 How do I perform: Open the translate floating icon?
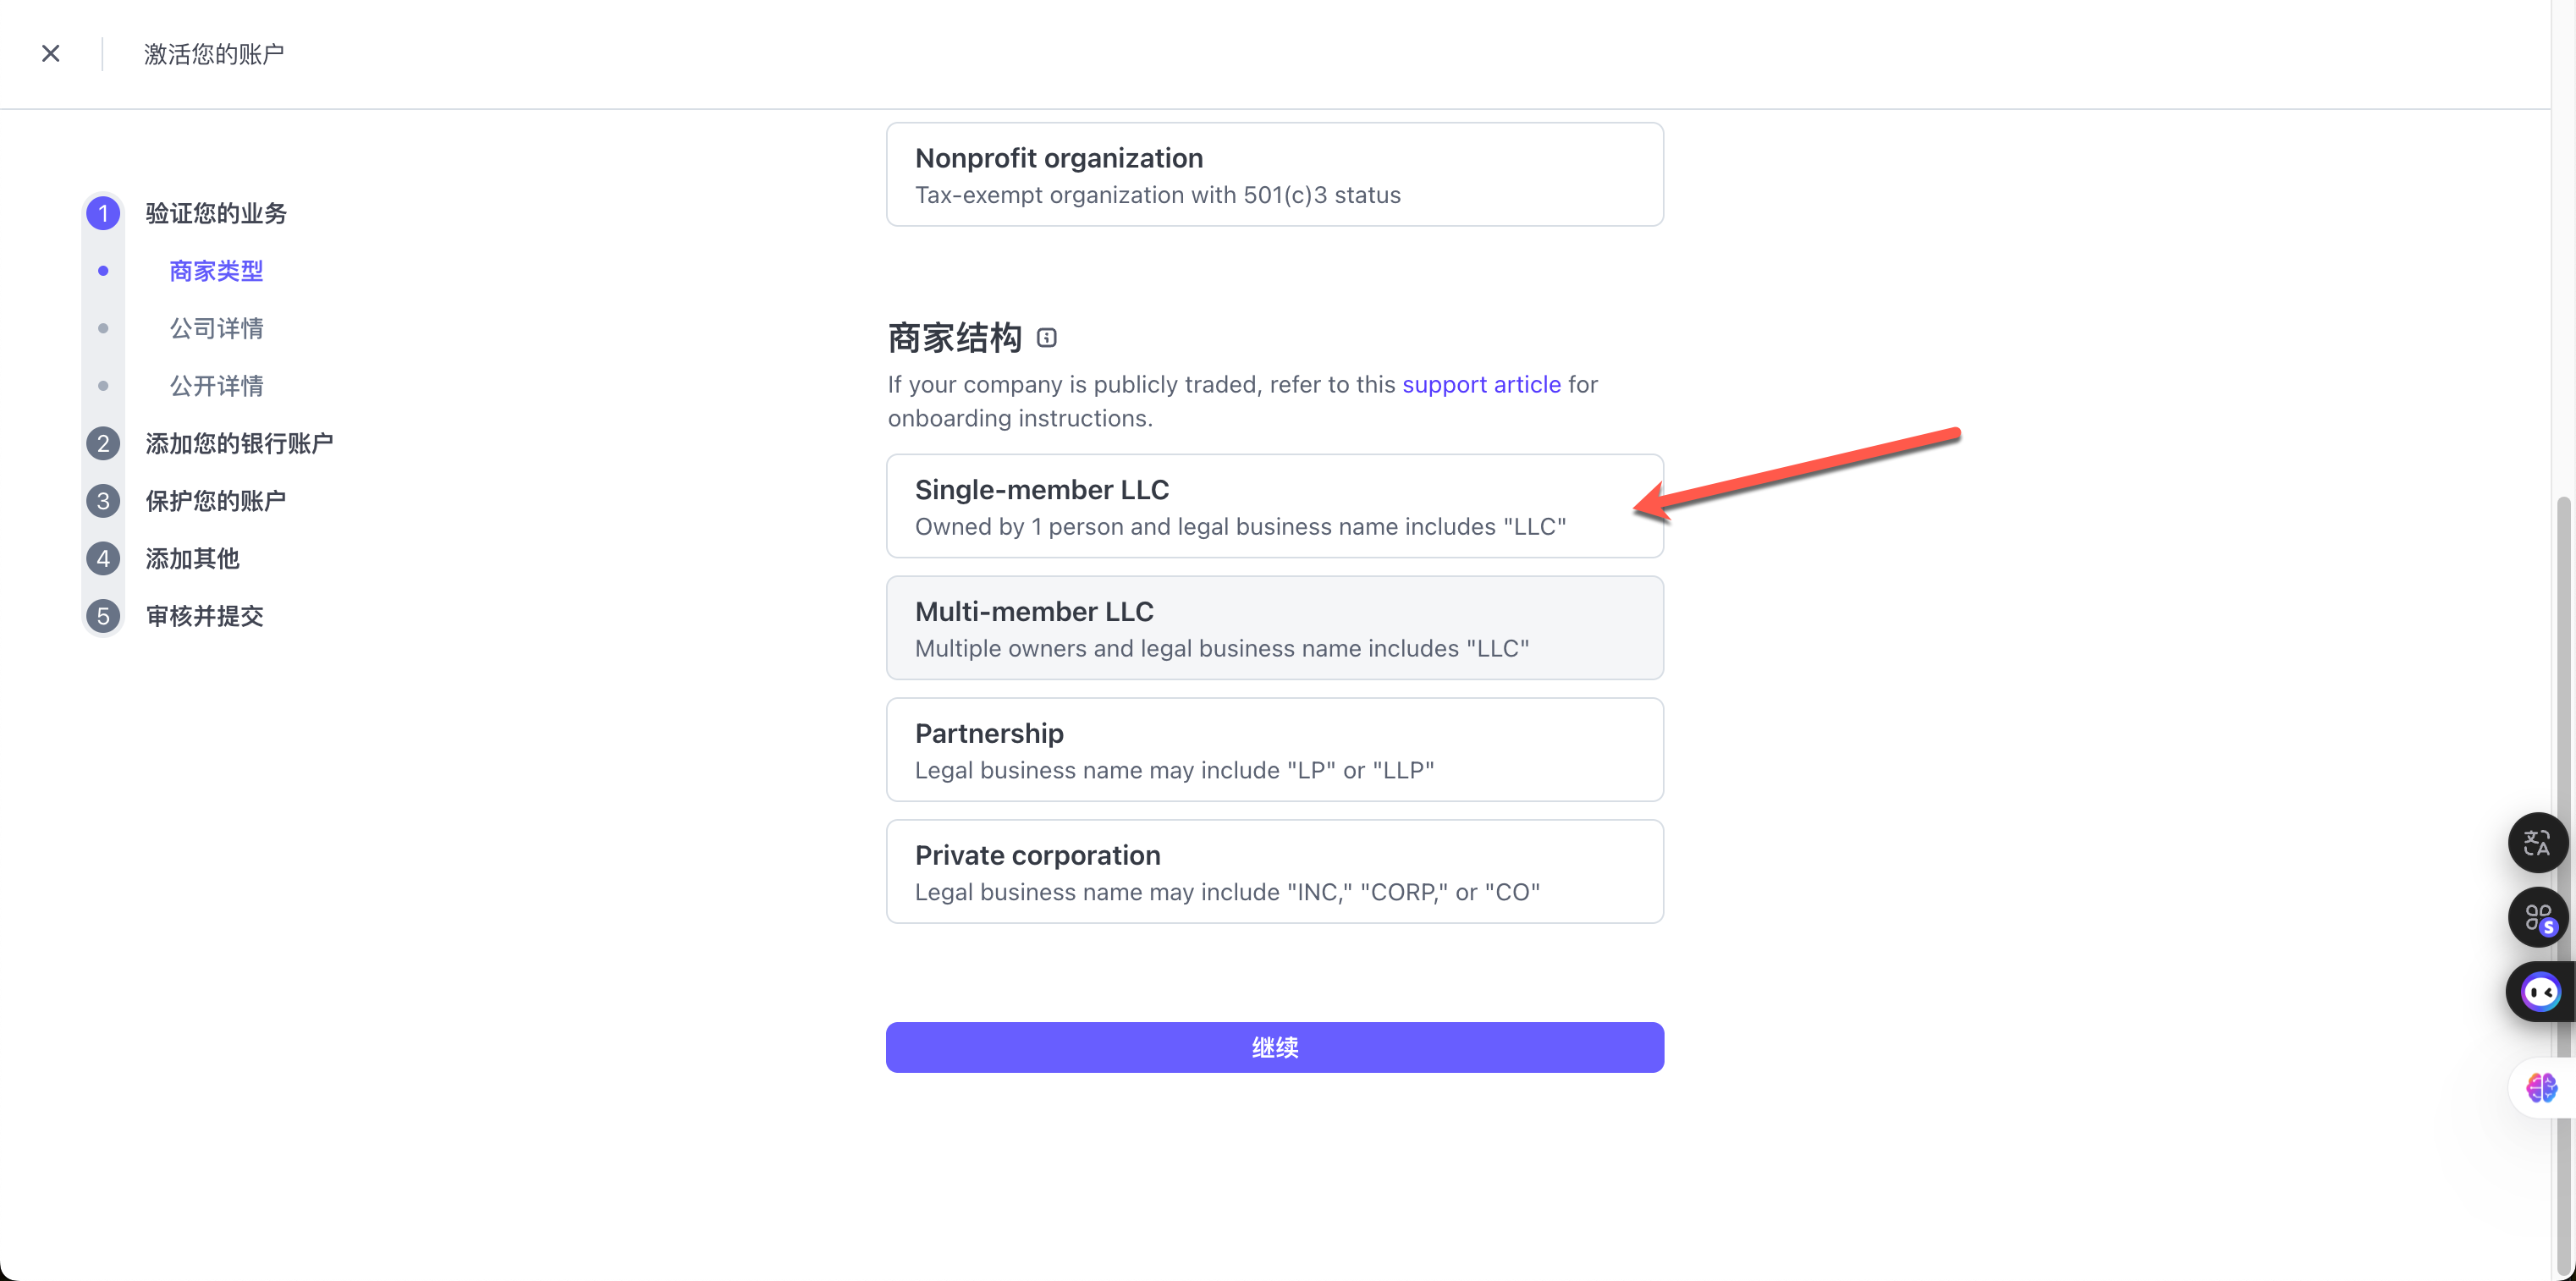click(2537, 843)
